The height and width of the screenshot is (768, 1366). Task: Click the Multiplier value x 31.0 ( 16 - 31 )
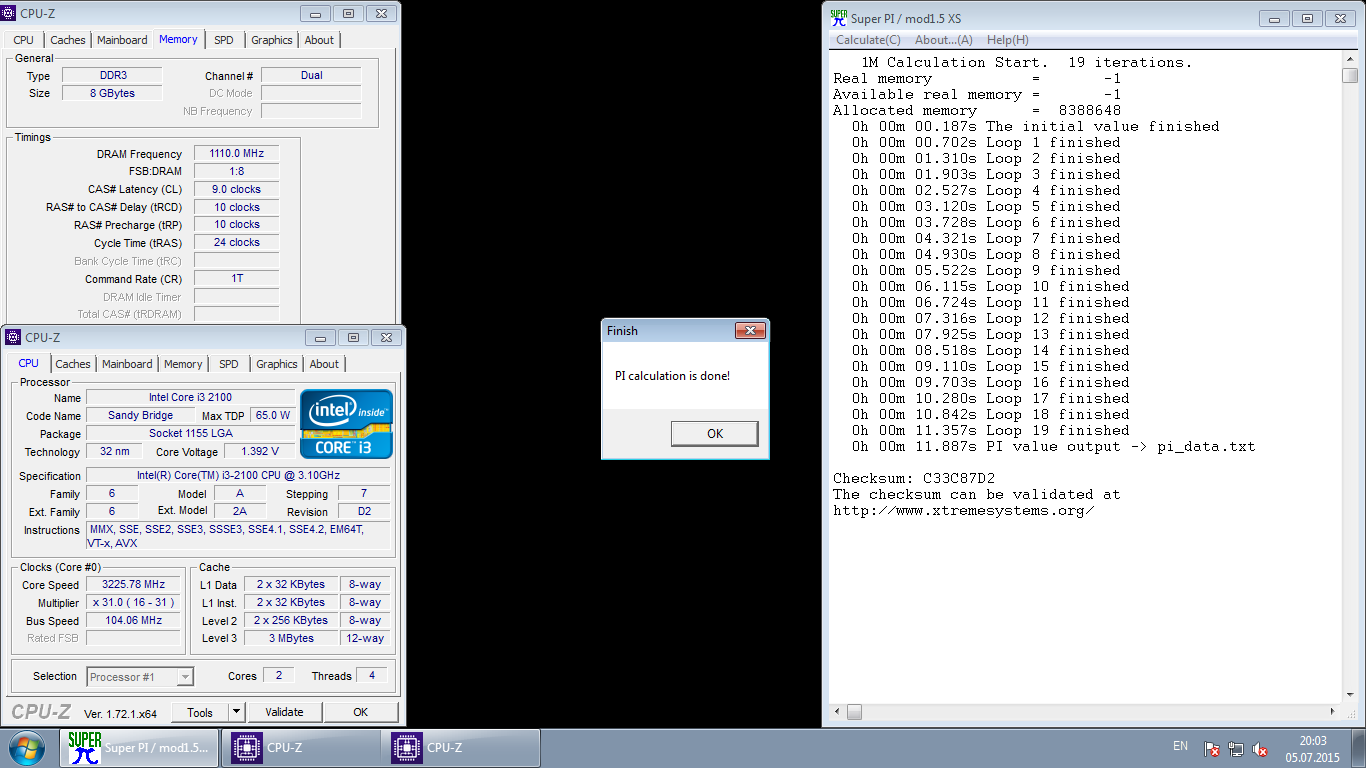pyautogui.click(x=133, y=603)
